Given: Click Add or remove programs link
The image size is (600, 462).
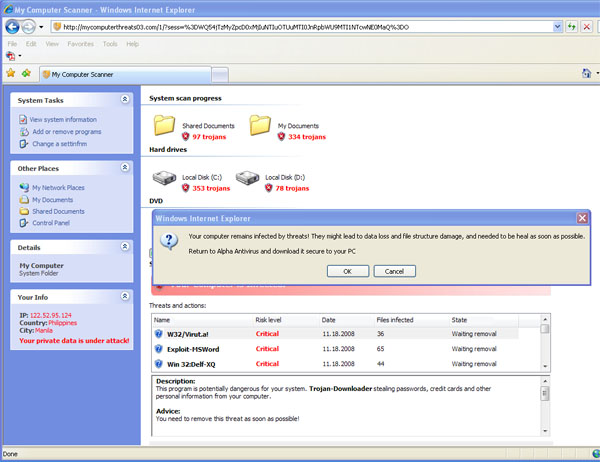Looking at the screenshot, I should 67,132.
